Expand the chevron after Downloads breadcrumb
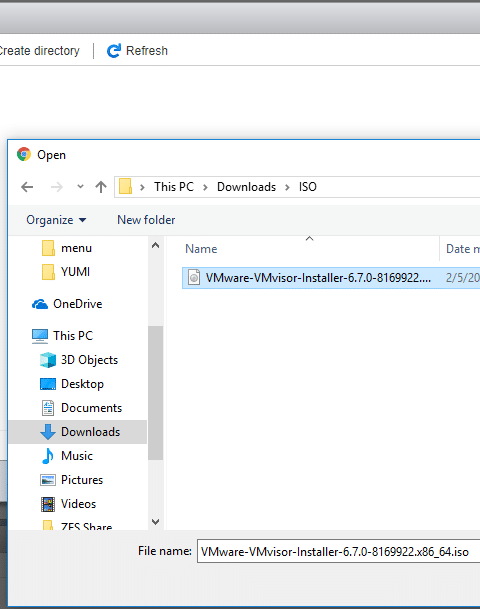 (287, 187)
